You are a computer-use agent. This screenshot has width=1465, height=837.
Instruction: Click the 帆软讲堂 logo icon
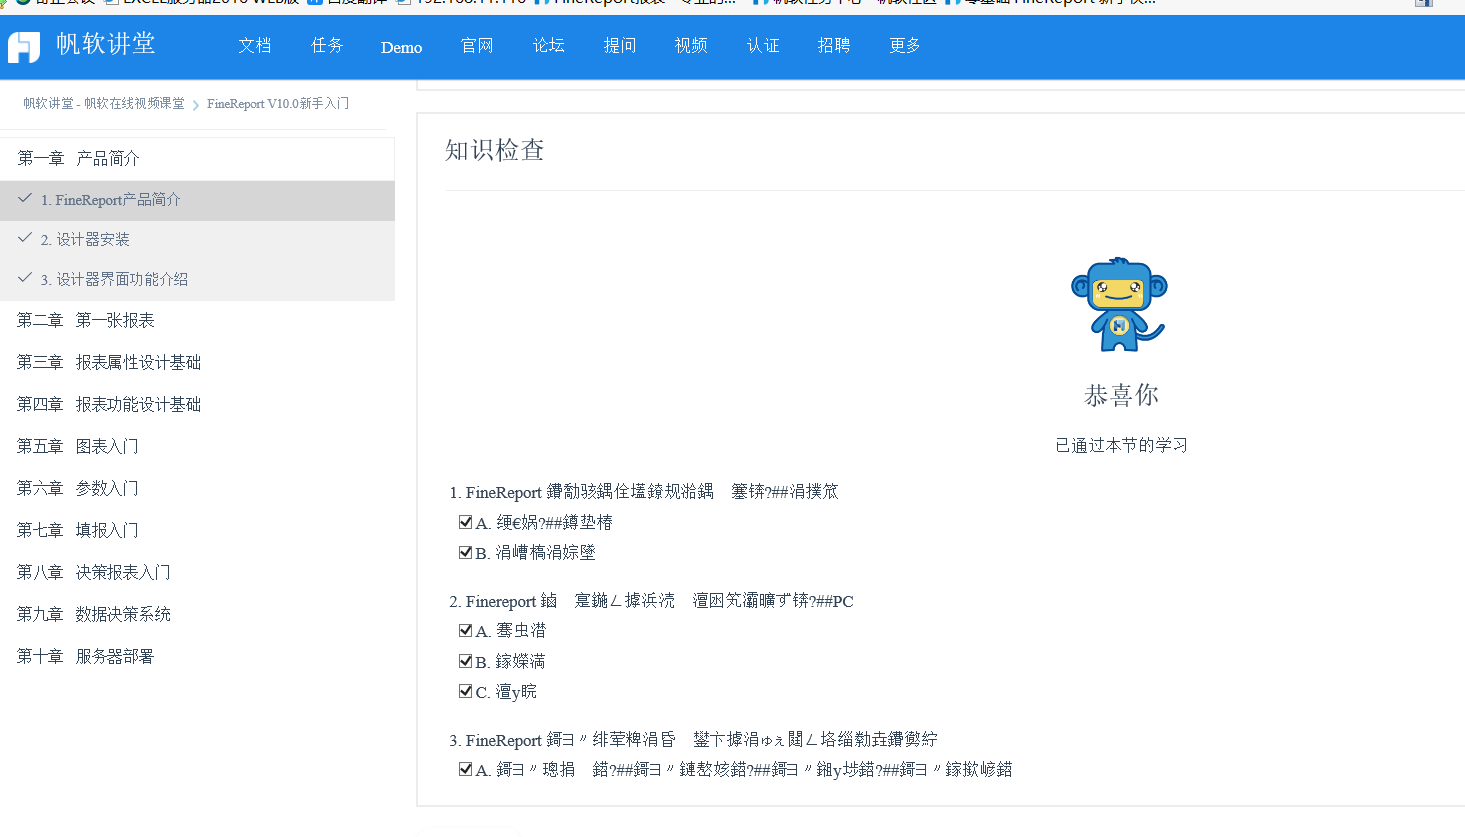tap(24, 47)
